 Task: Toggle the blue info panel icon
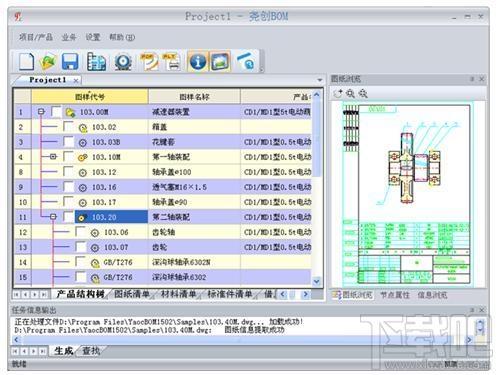click(x=198, y=62)
